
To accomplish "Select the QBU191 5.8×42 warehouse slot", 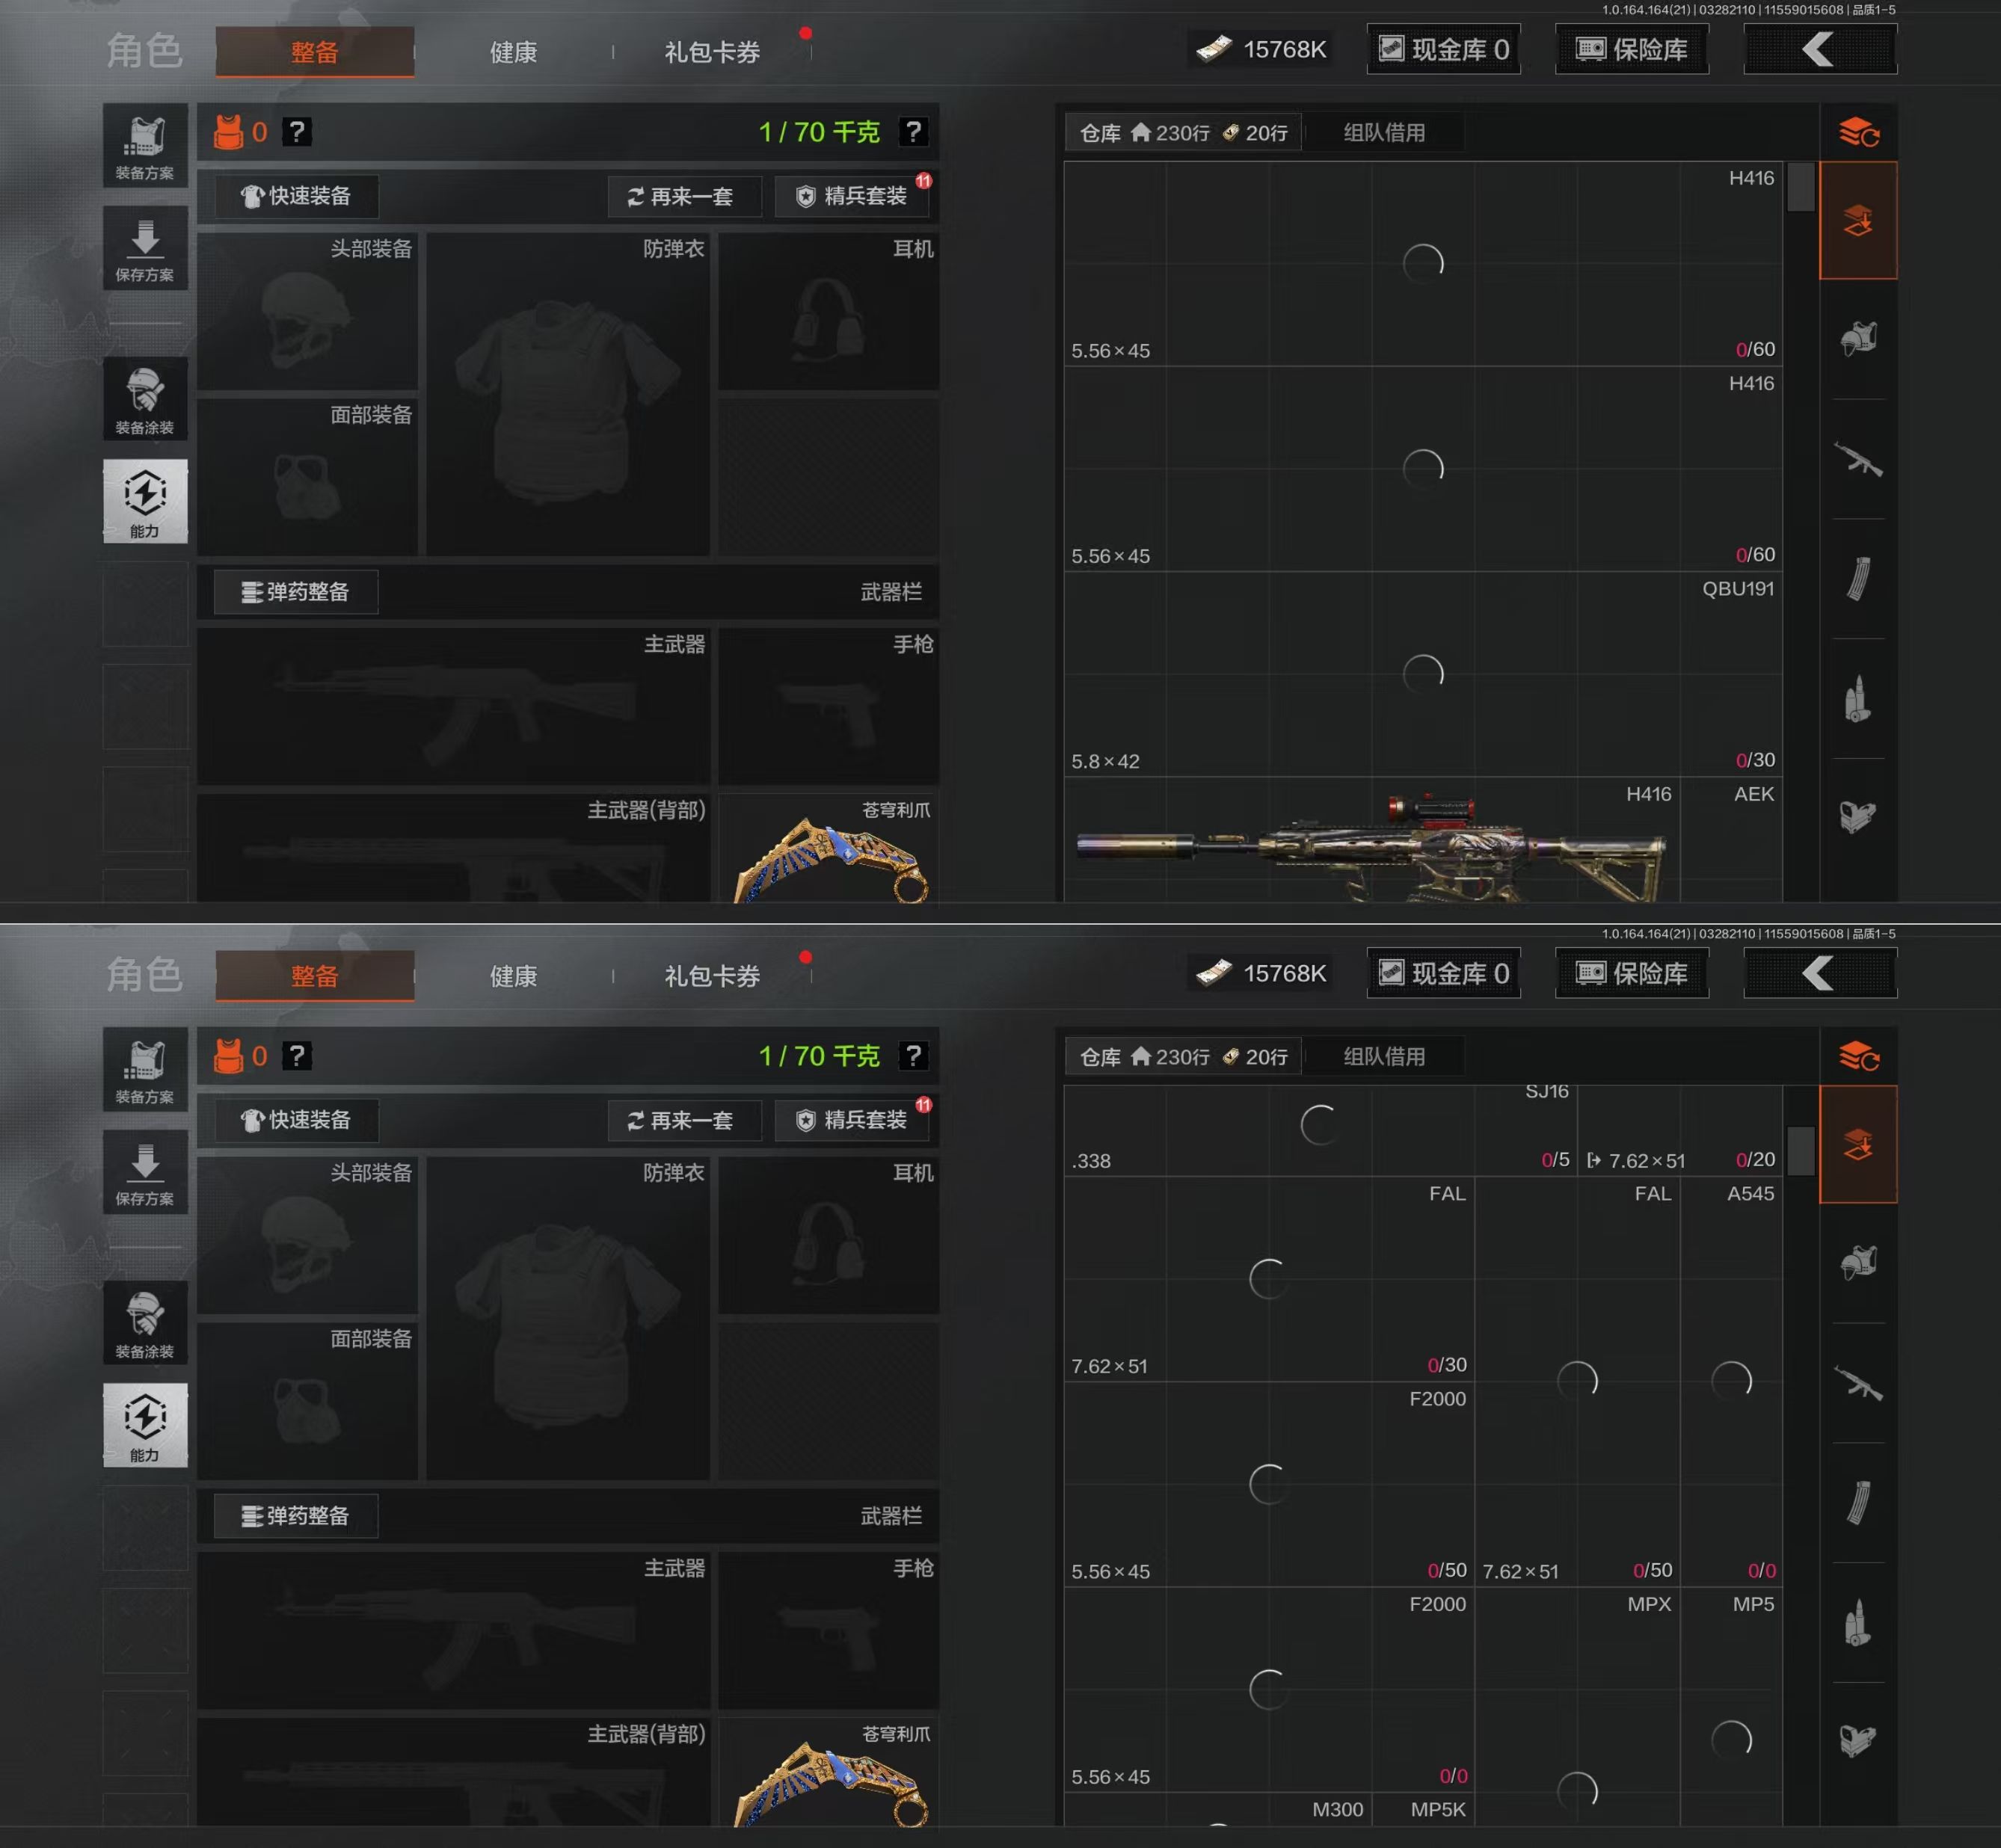I will (1423, 674).
